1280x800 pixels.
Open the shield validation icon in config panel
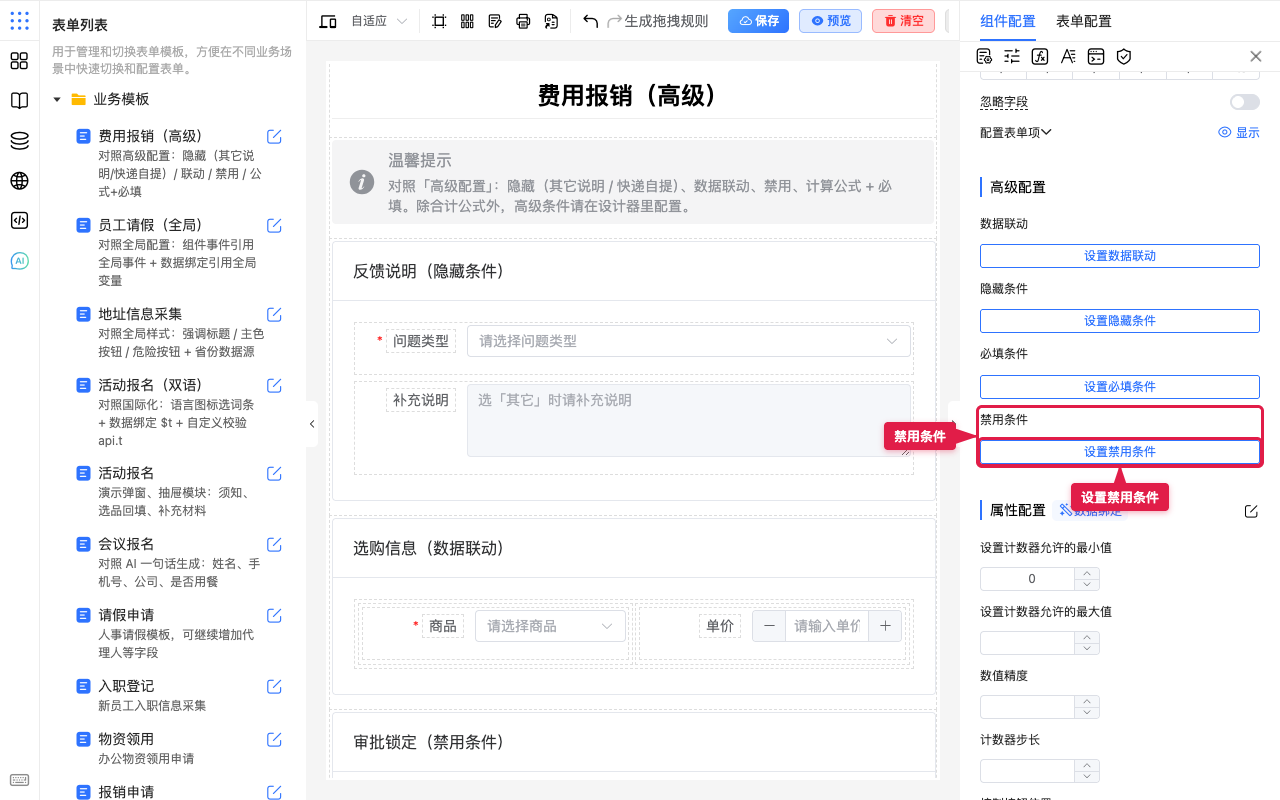point(1124,57)
